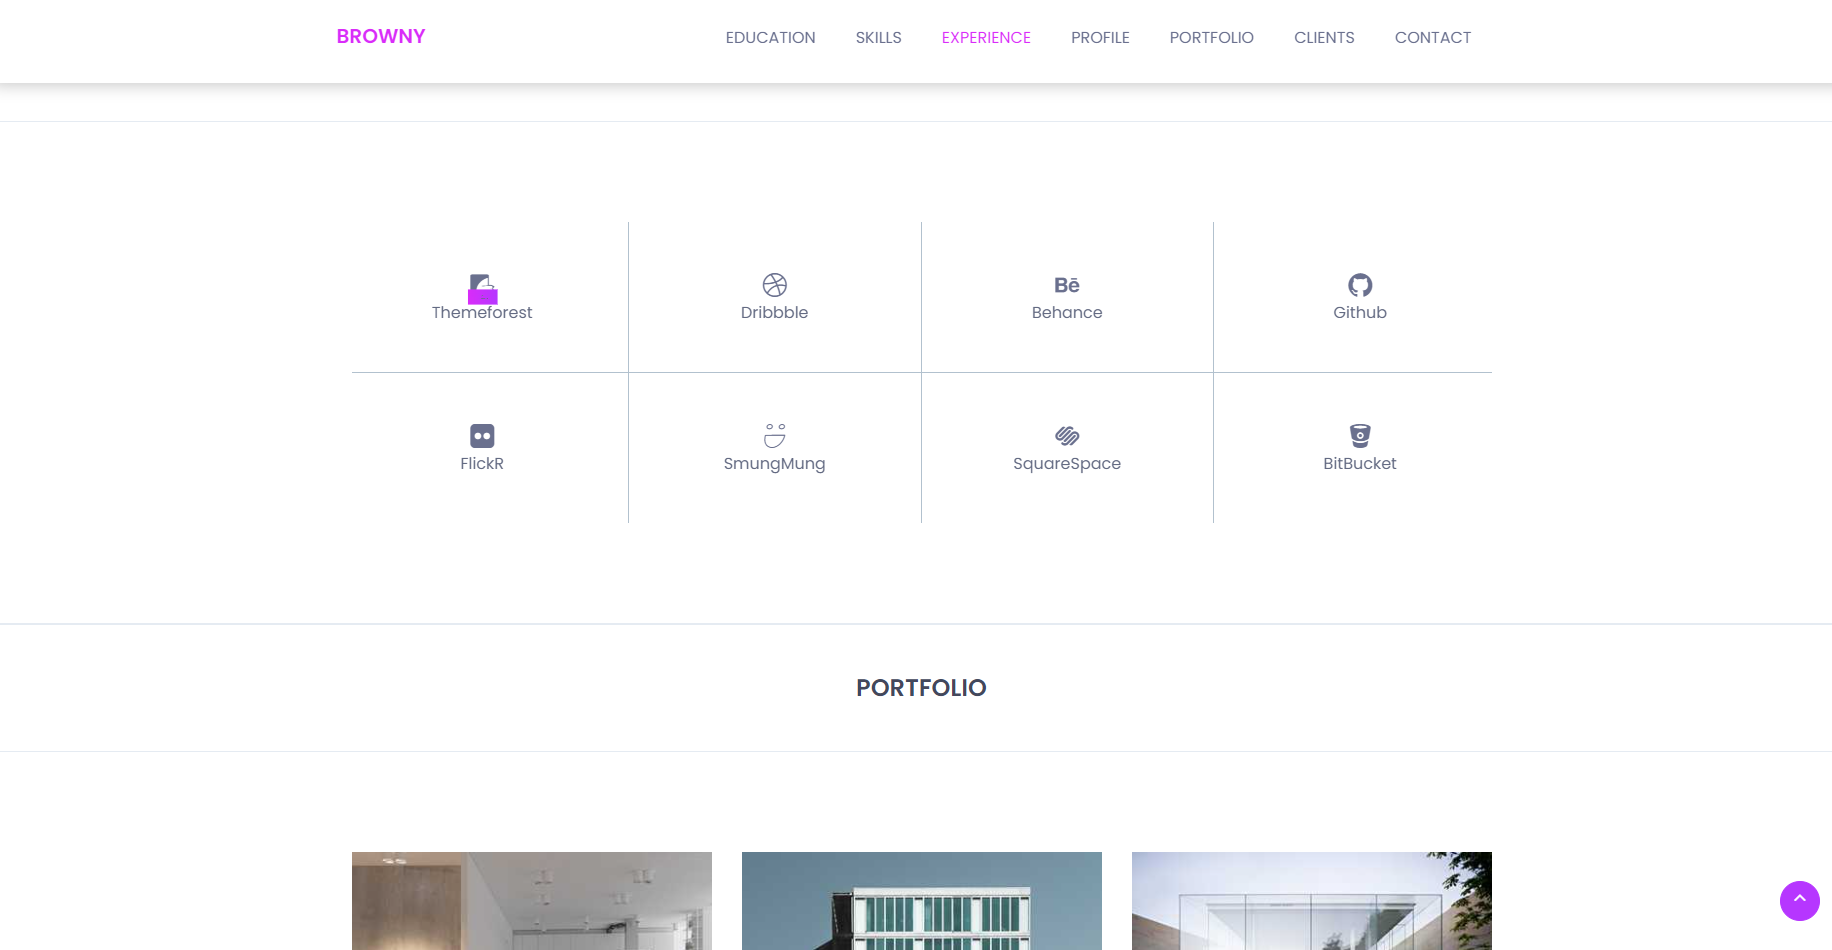Click the BROWNY logo link
Viewport: 1832px width, 950px height.
click(x=381, y=37)
